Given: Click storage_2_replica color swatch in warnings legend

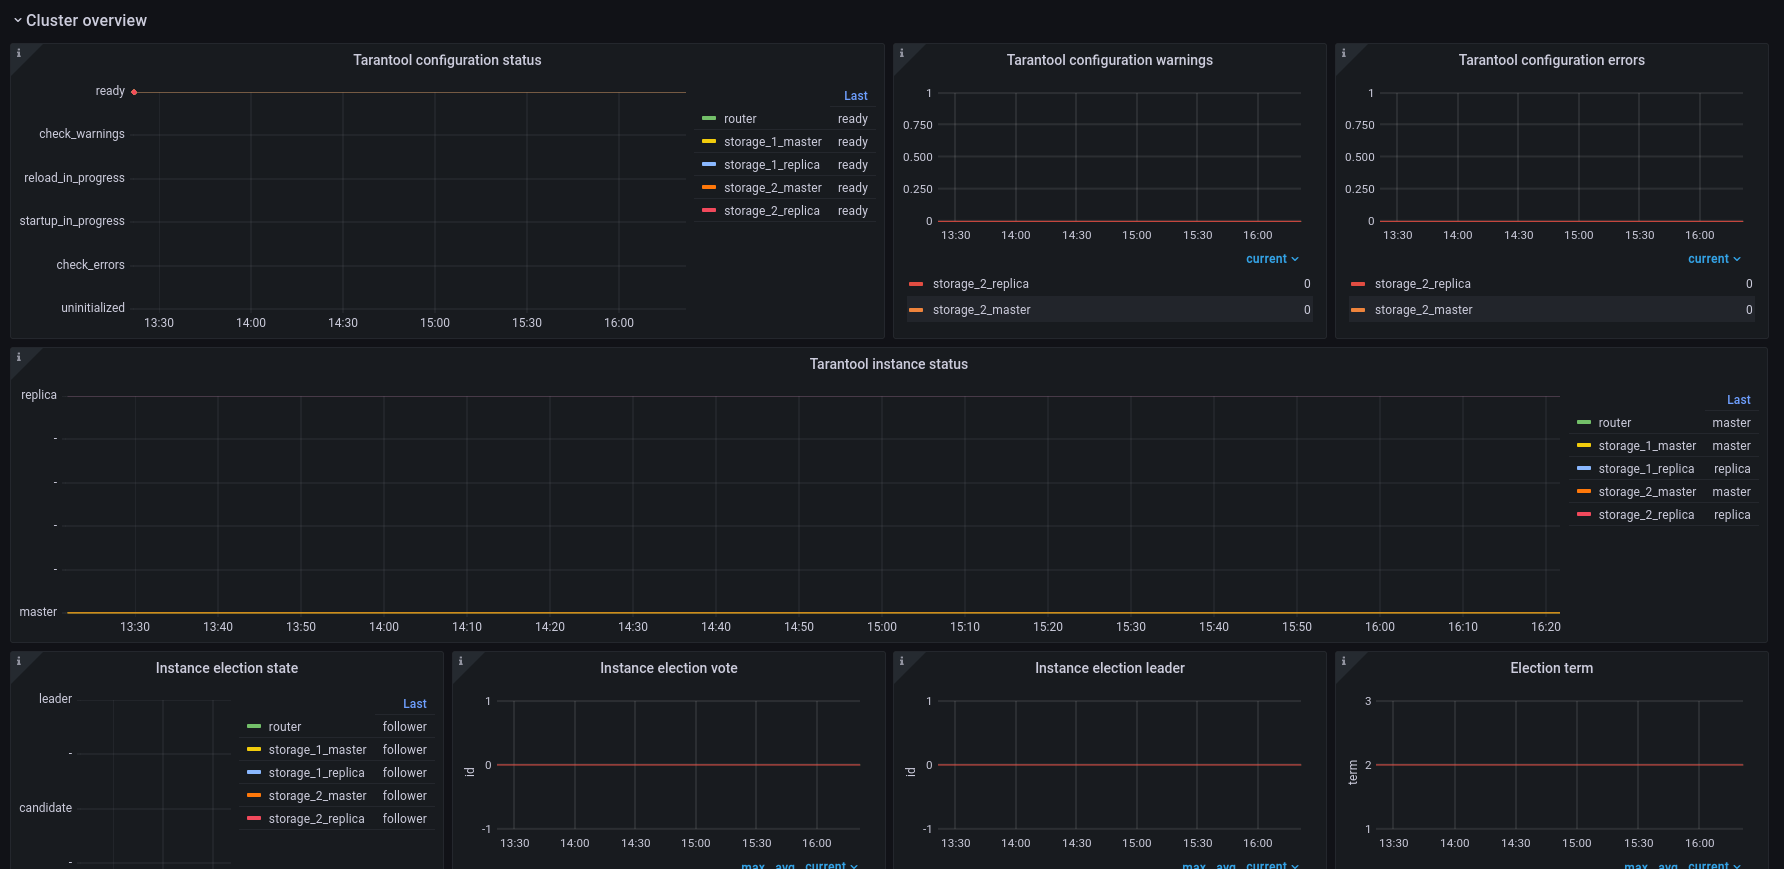Looking at the screenshot, I should pyautogui.click(x=916, y=284).
